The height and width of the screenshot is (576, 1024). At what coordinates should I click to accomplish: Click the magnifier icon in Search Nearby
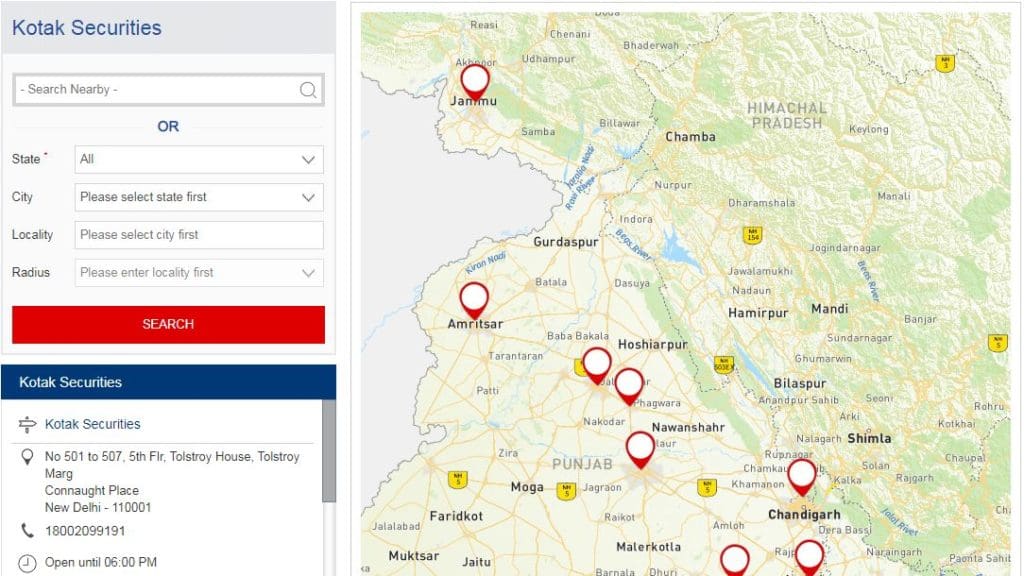pos(308,89)
